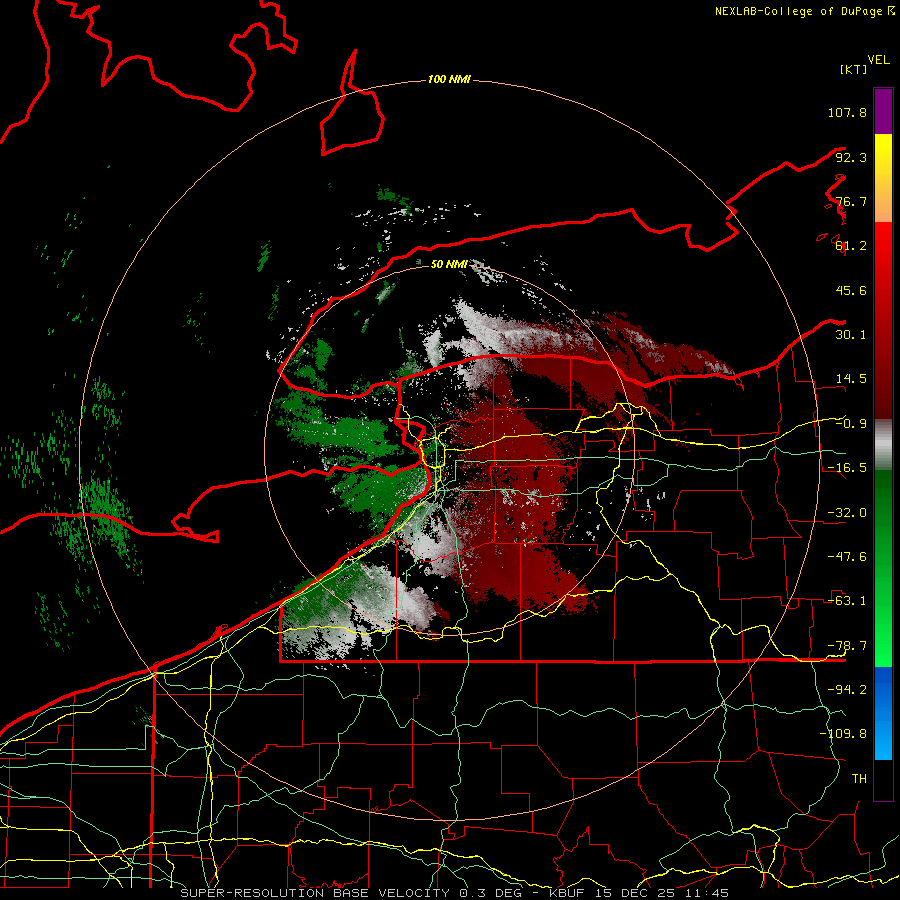Click the TH legend label

click(x=859, y=779)
